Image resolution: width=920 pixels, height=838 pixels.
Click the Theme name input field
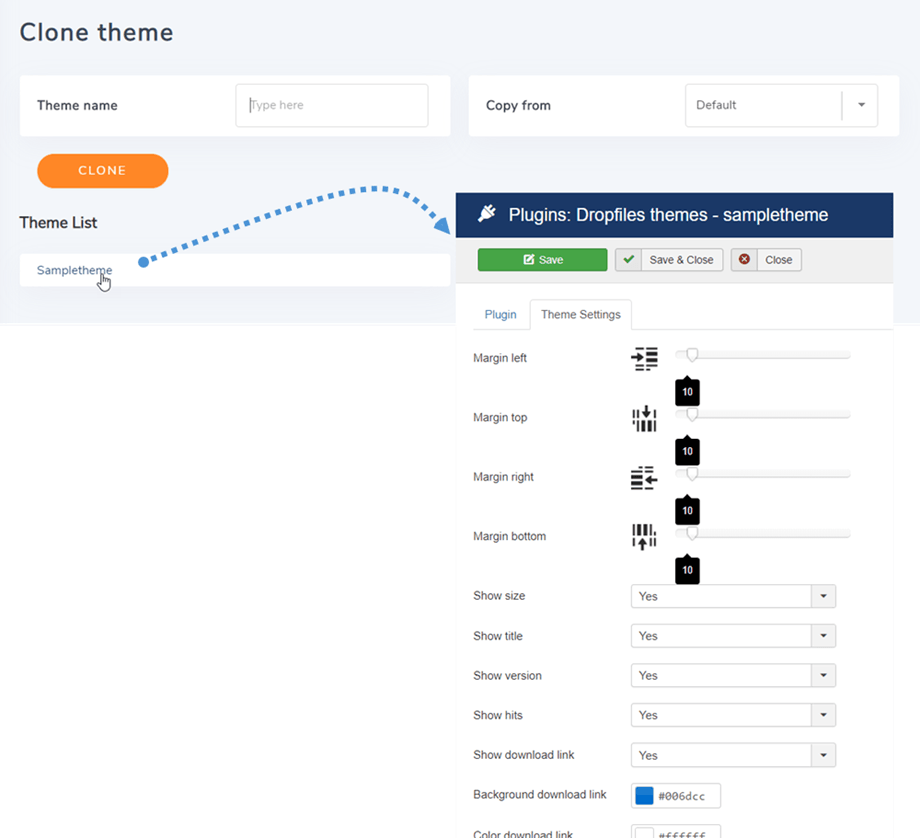[331, 105]
